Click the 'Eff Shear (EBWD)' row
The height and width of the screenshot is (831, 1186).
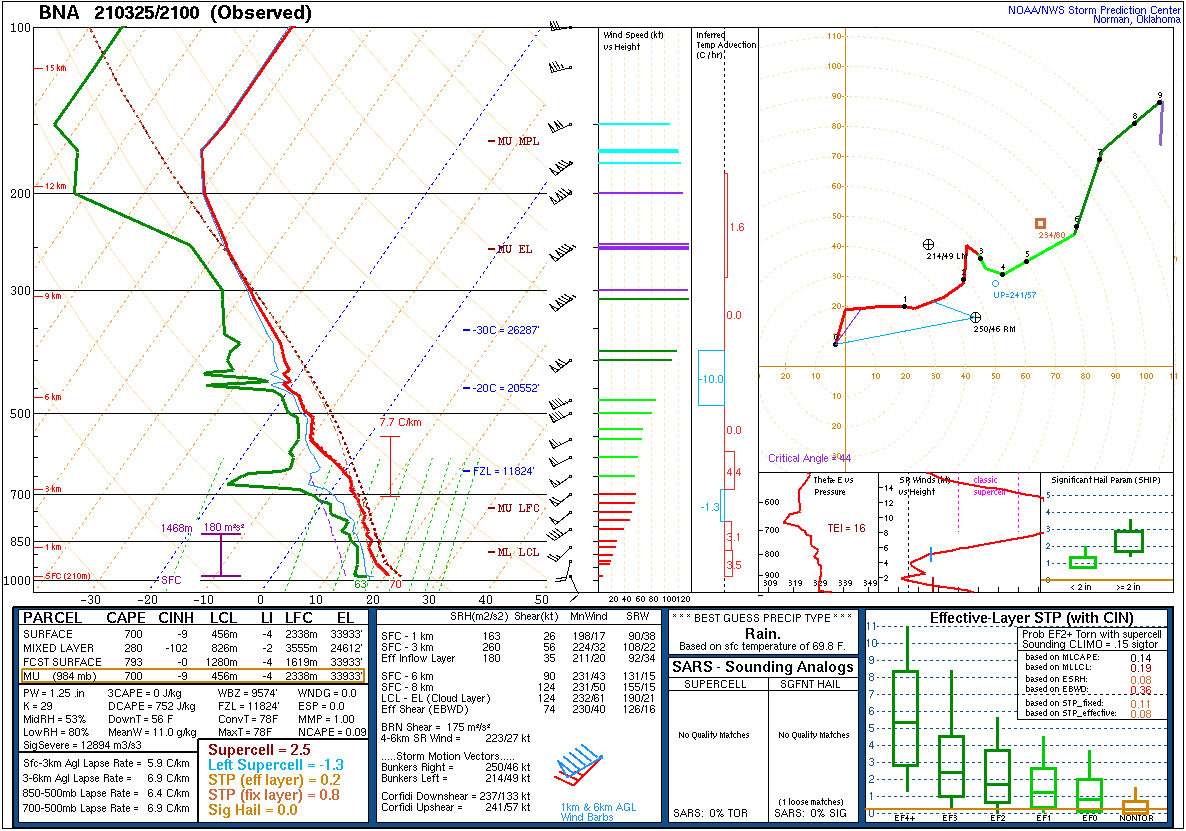click(518, 709)
